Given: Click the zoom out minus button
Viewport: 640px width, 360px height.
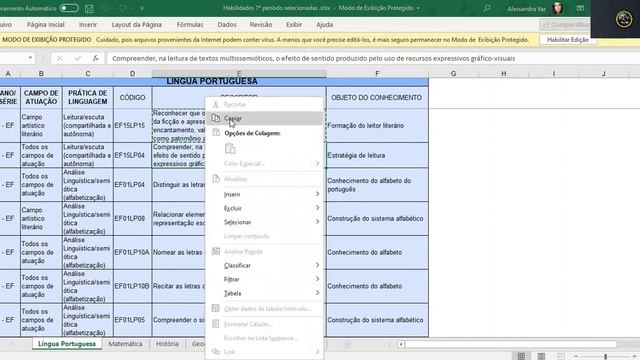Looking at the screenshot, I should pyautogui.click(x=576, y=356).
